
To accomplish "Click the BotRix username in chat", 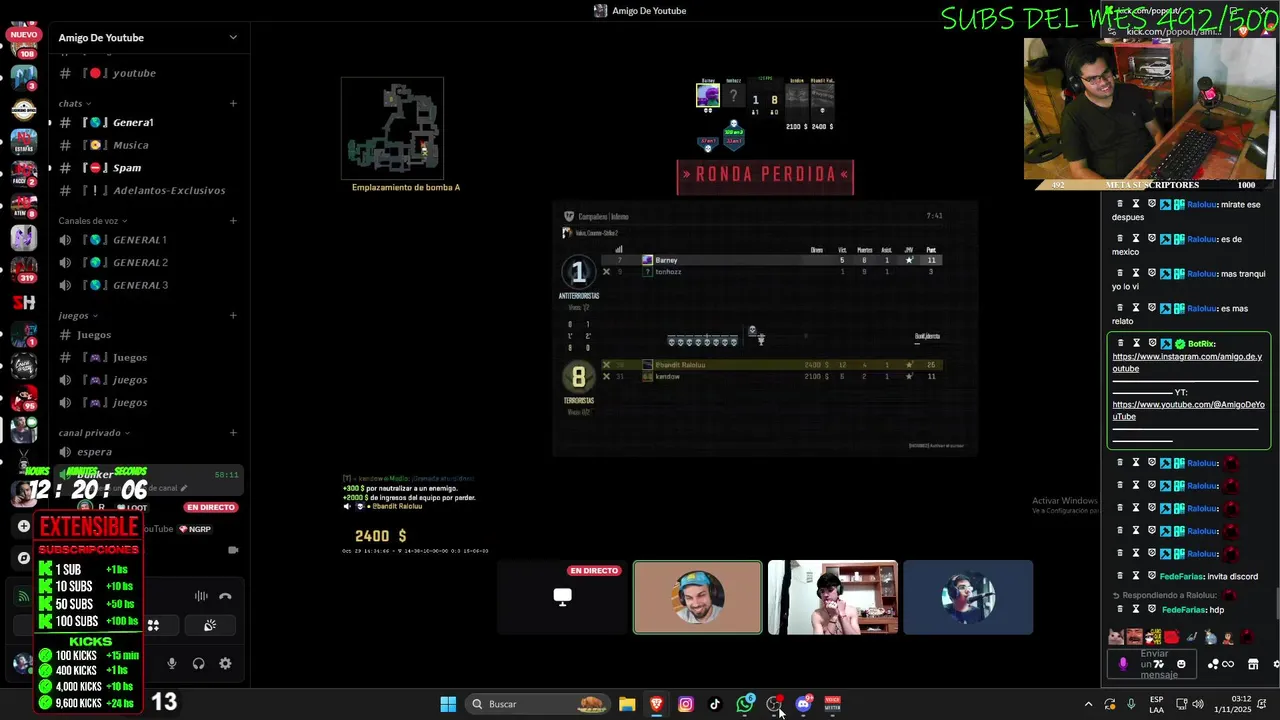I will [x=1201, y=343].
